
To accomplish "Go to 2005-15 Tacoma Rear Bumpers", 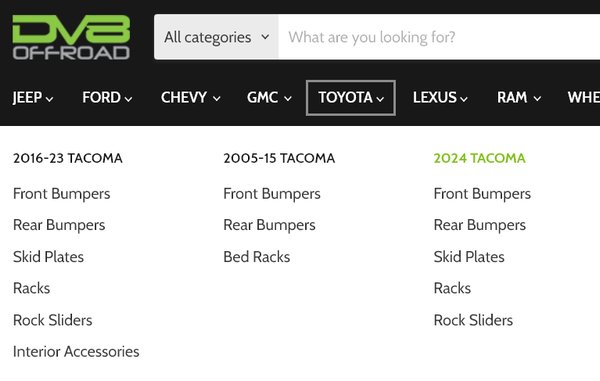I will coord(269,225).
